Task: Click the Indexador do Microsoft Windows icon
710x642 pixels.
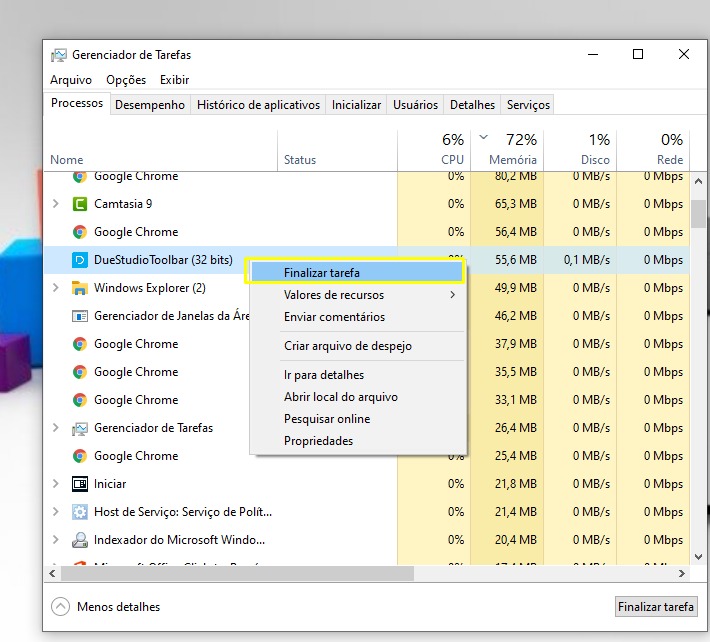Action: tap(80, 540)
